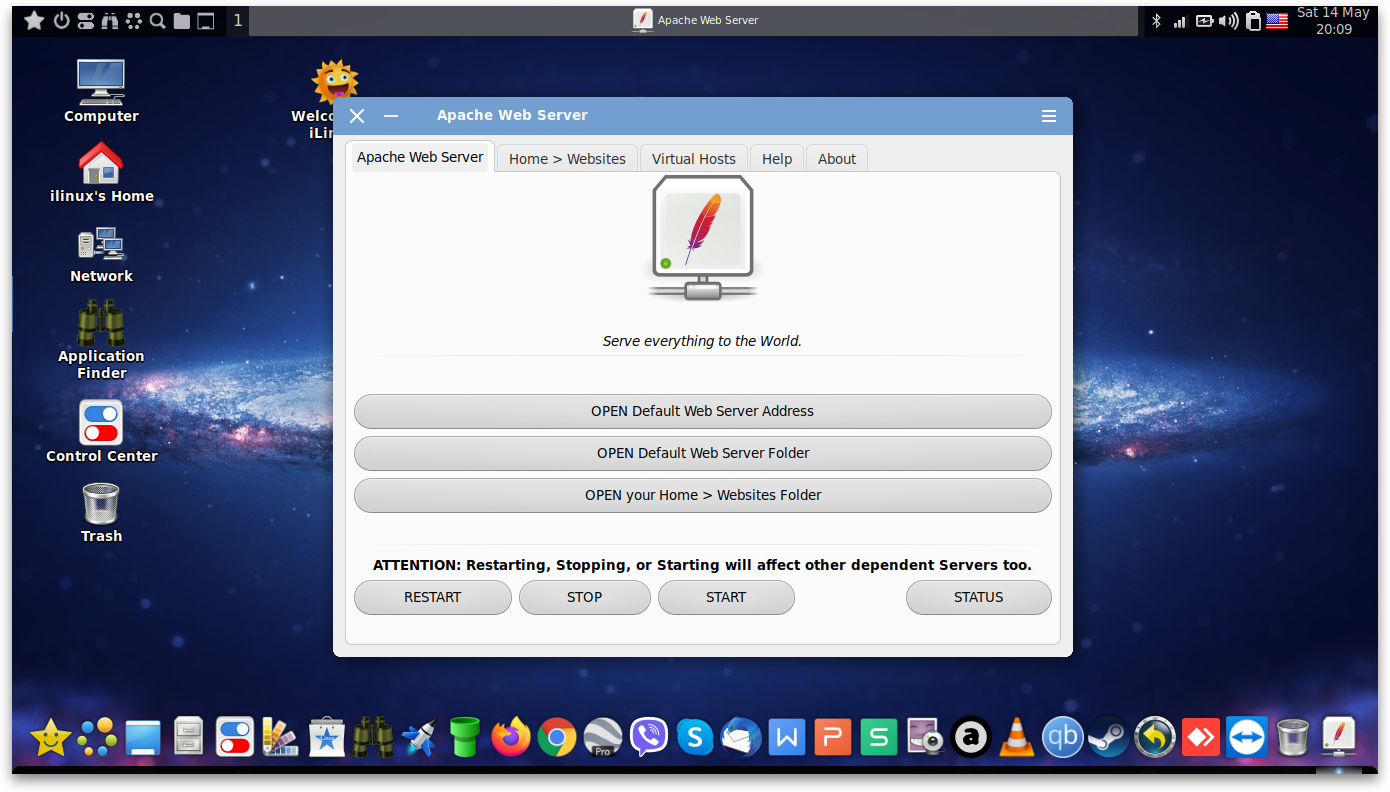Click the toggle switches icon in top panel
The height and width of the screenshot is (792, 1390).
pos(86,20)
